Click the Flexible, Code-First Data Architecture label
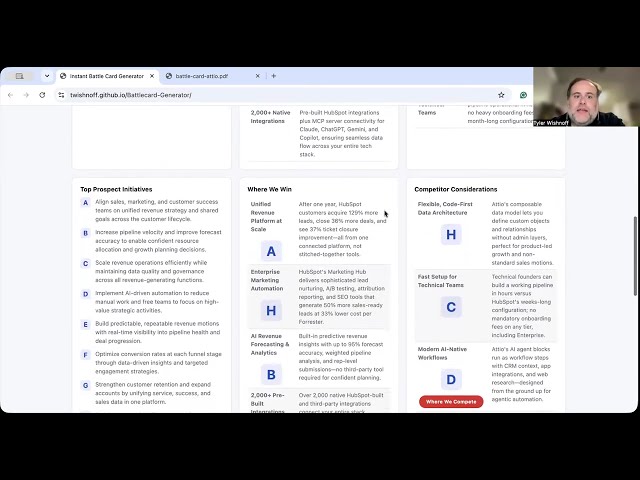This screenshot has width=640, height=480. tap(445, 208)
